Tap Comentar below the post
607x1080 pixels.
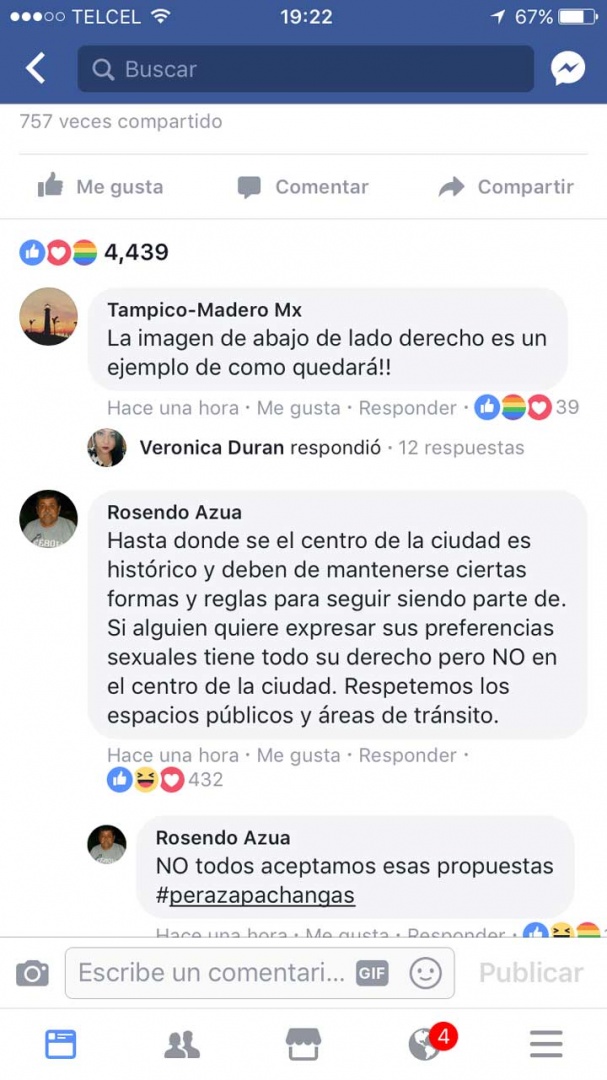pyautogui.click(x=303, y=186)
